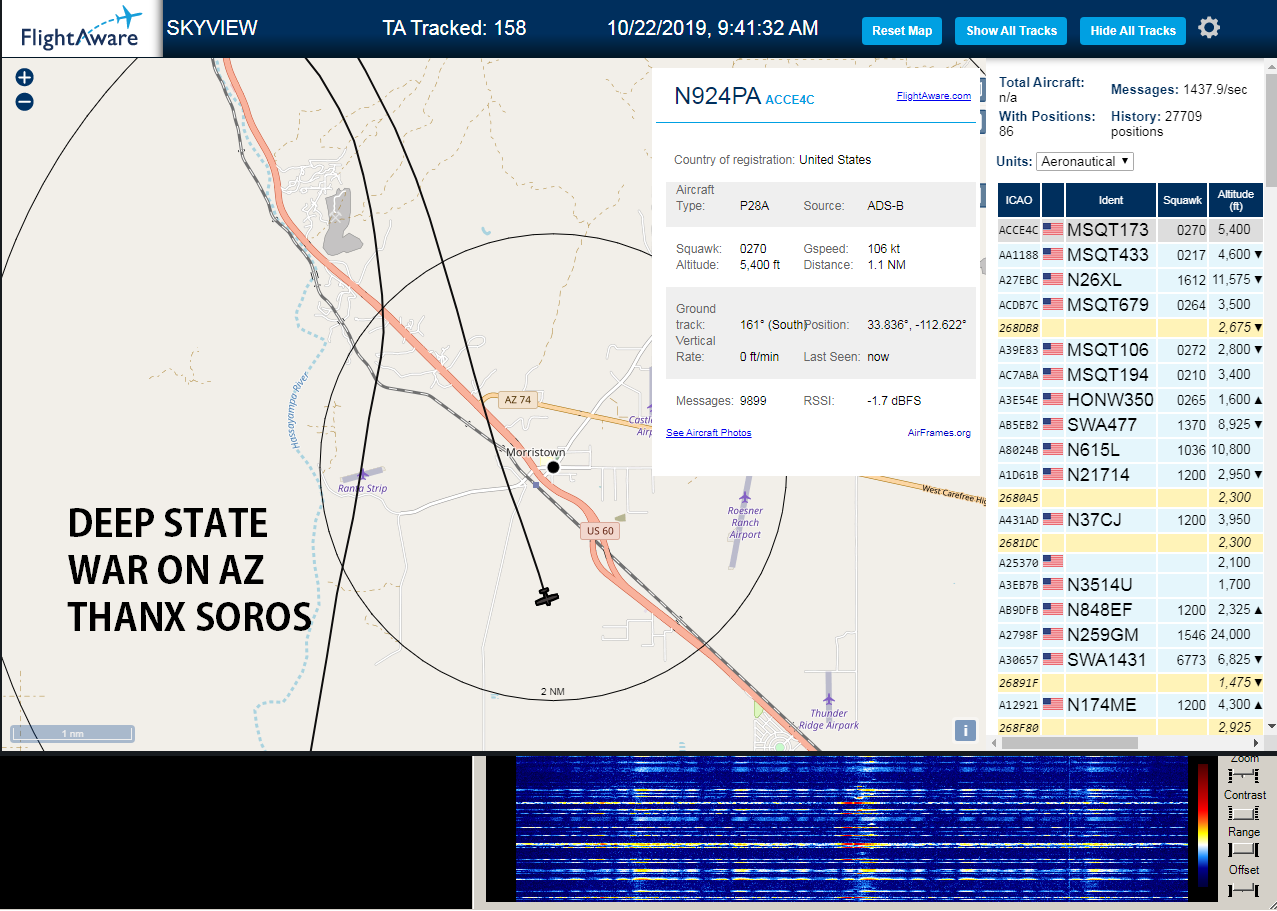Open the FlightAware.com link in aircraft panel

(934, 96)
